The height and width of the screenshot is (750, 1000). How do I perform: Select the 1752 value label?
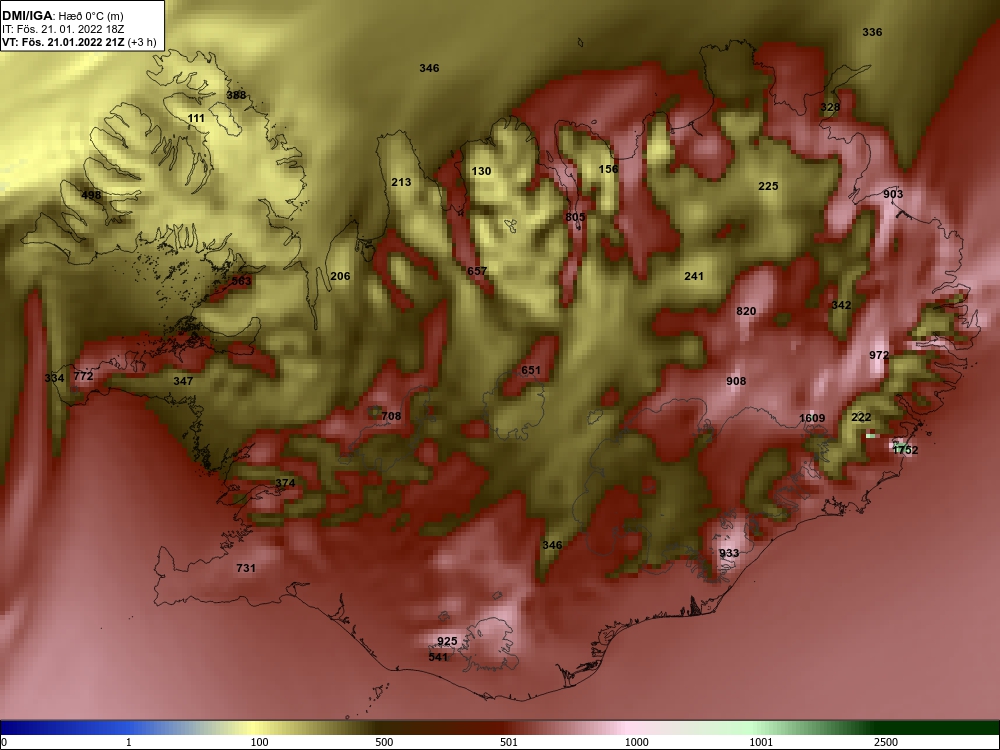[x=905, y=450]
